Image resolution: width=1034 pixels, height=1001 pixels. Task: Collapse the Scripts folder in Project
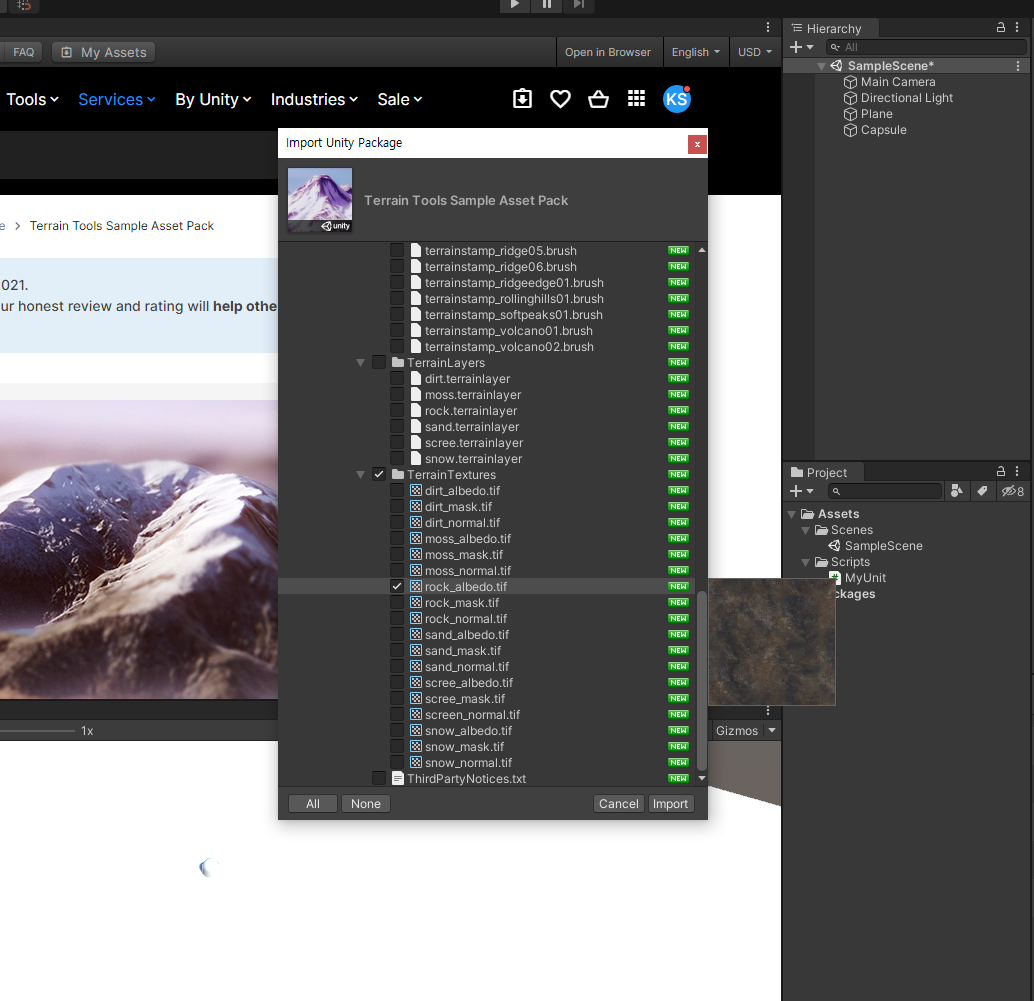point(806,562)
